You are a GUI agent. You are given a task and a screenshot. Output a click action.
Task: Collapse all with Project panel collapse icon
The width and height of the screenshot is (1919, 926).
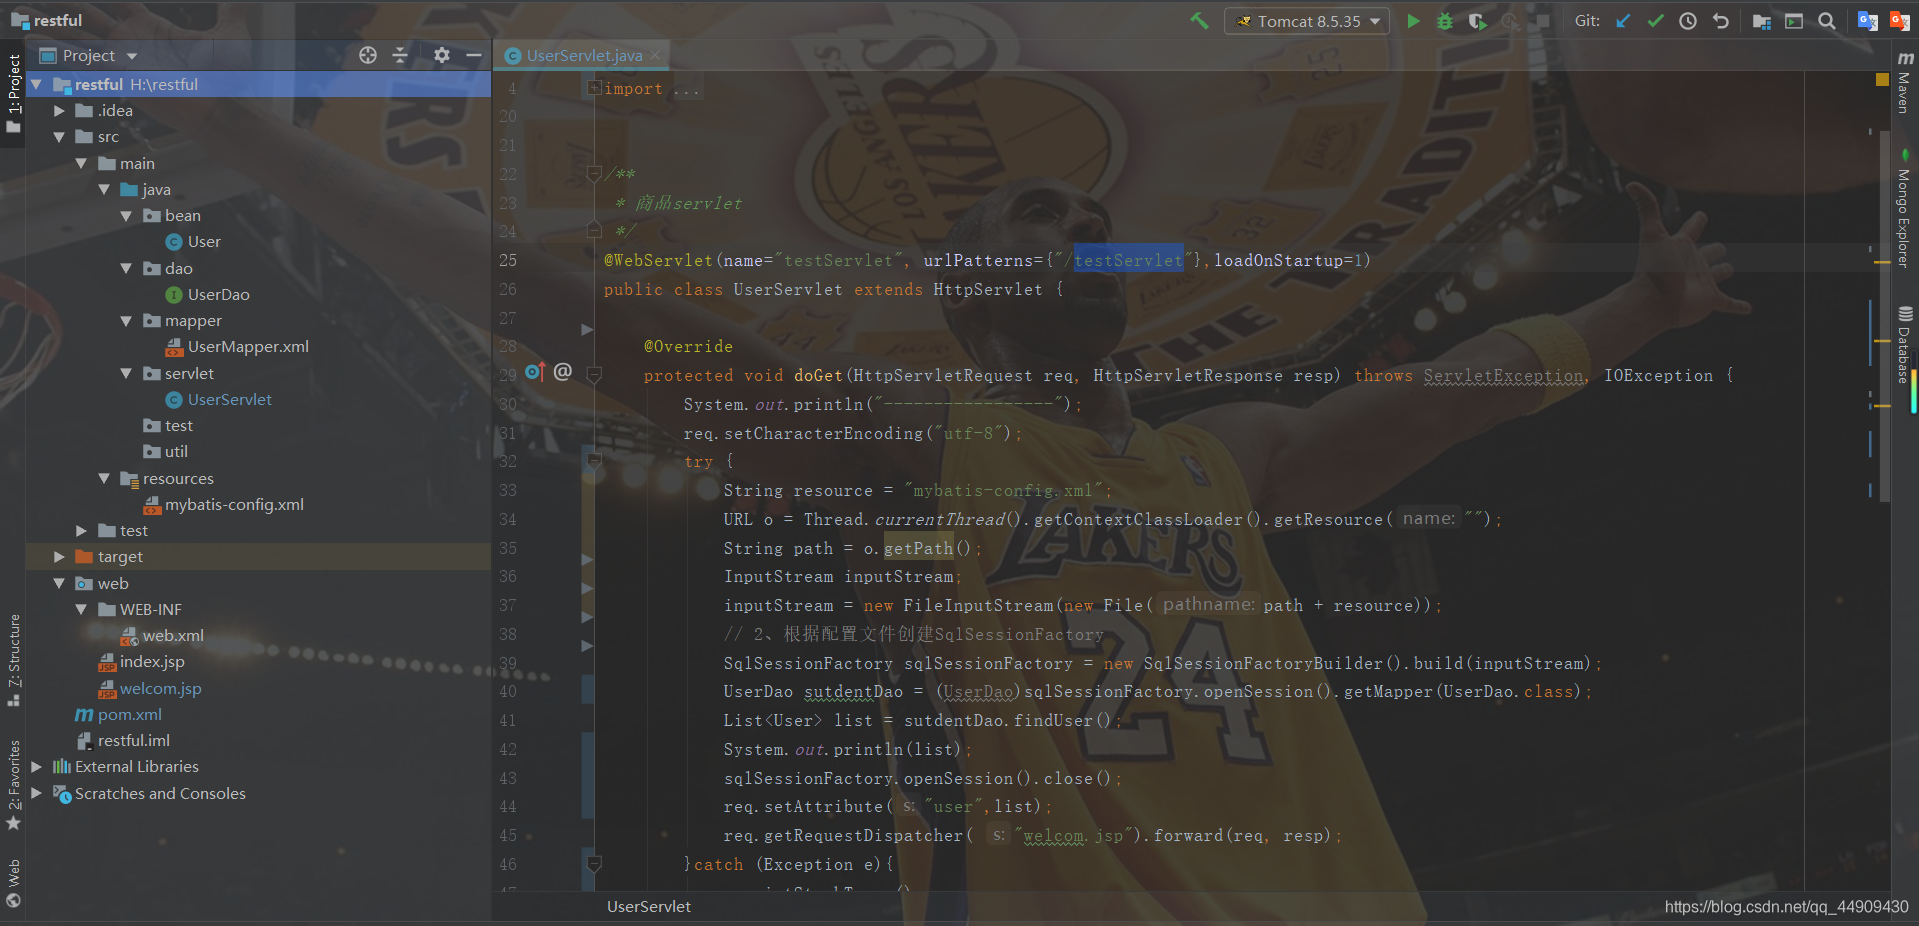click(400, 55)
